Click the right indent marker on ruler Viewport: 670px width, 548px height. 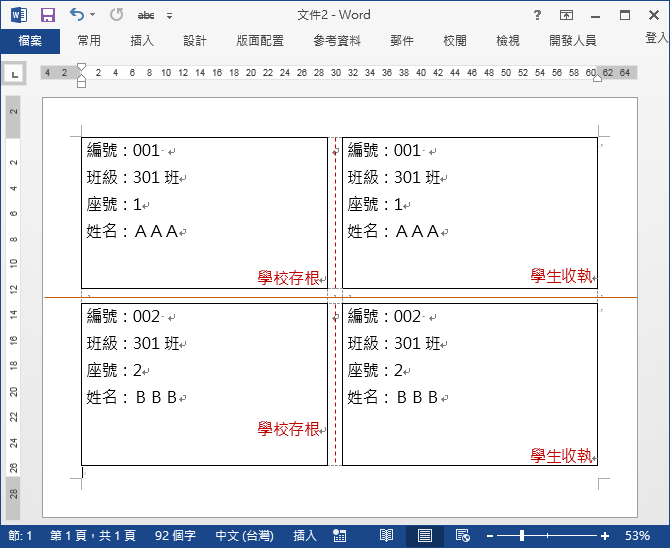click(597, 78)
